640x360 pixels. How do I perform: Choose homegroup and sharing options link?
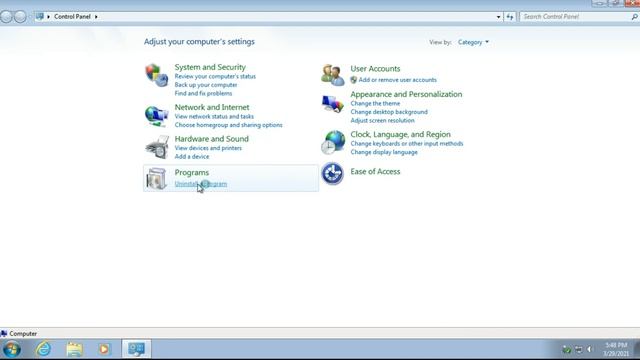(x=229, y=125)
